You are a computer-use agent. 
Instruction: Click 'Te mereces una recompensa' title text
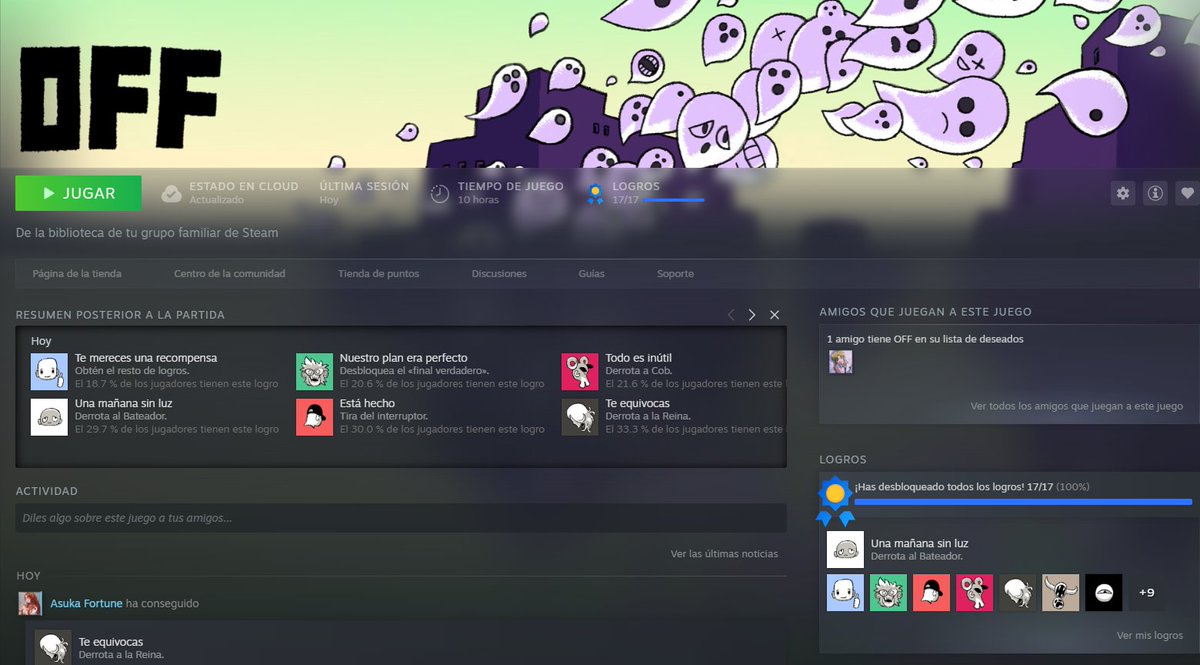click(146, 358)
